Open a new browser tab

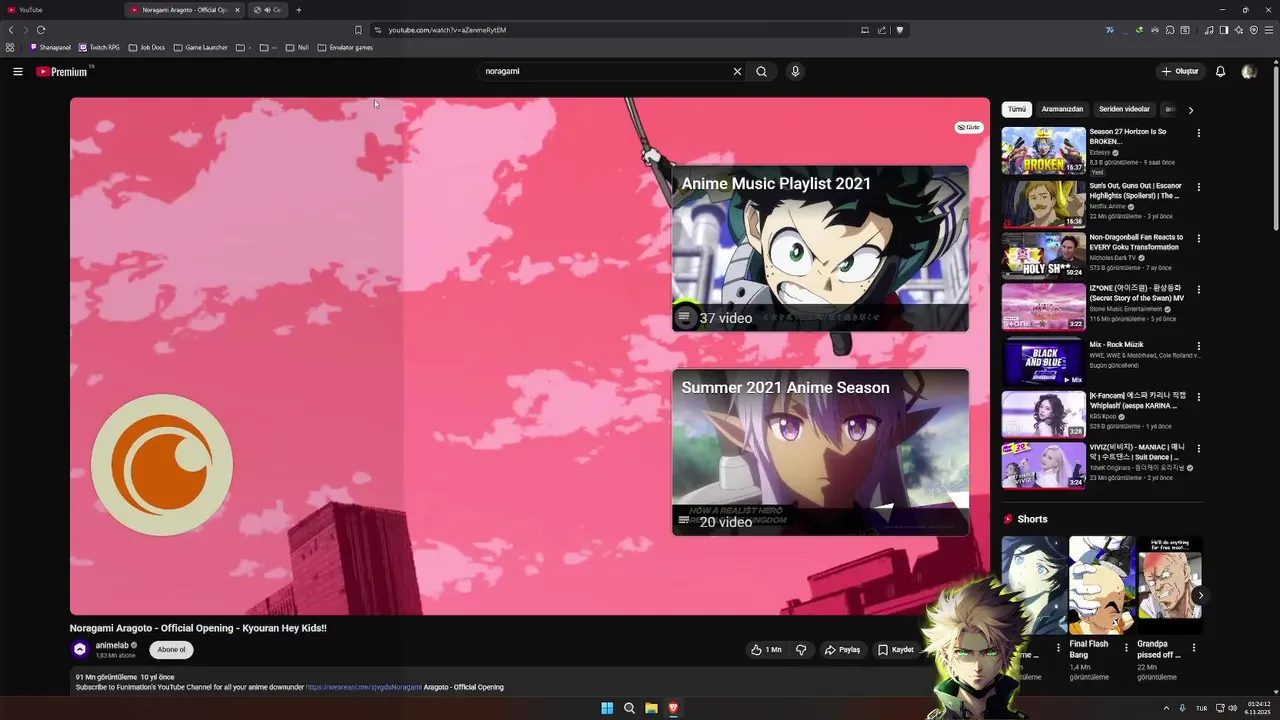click(298, 10)
